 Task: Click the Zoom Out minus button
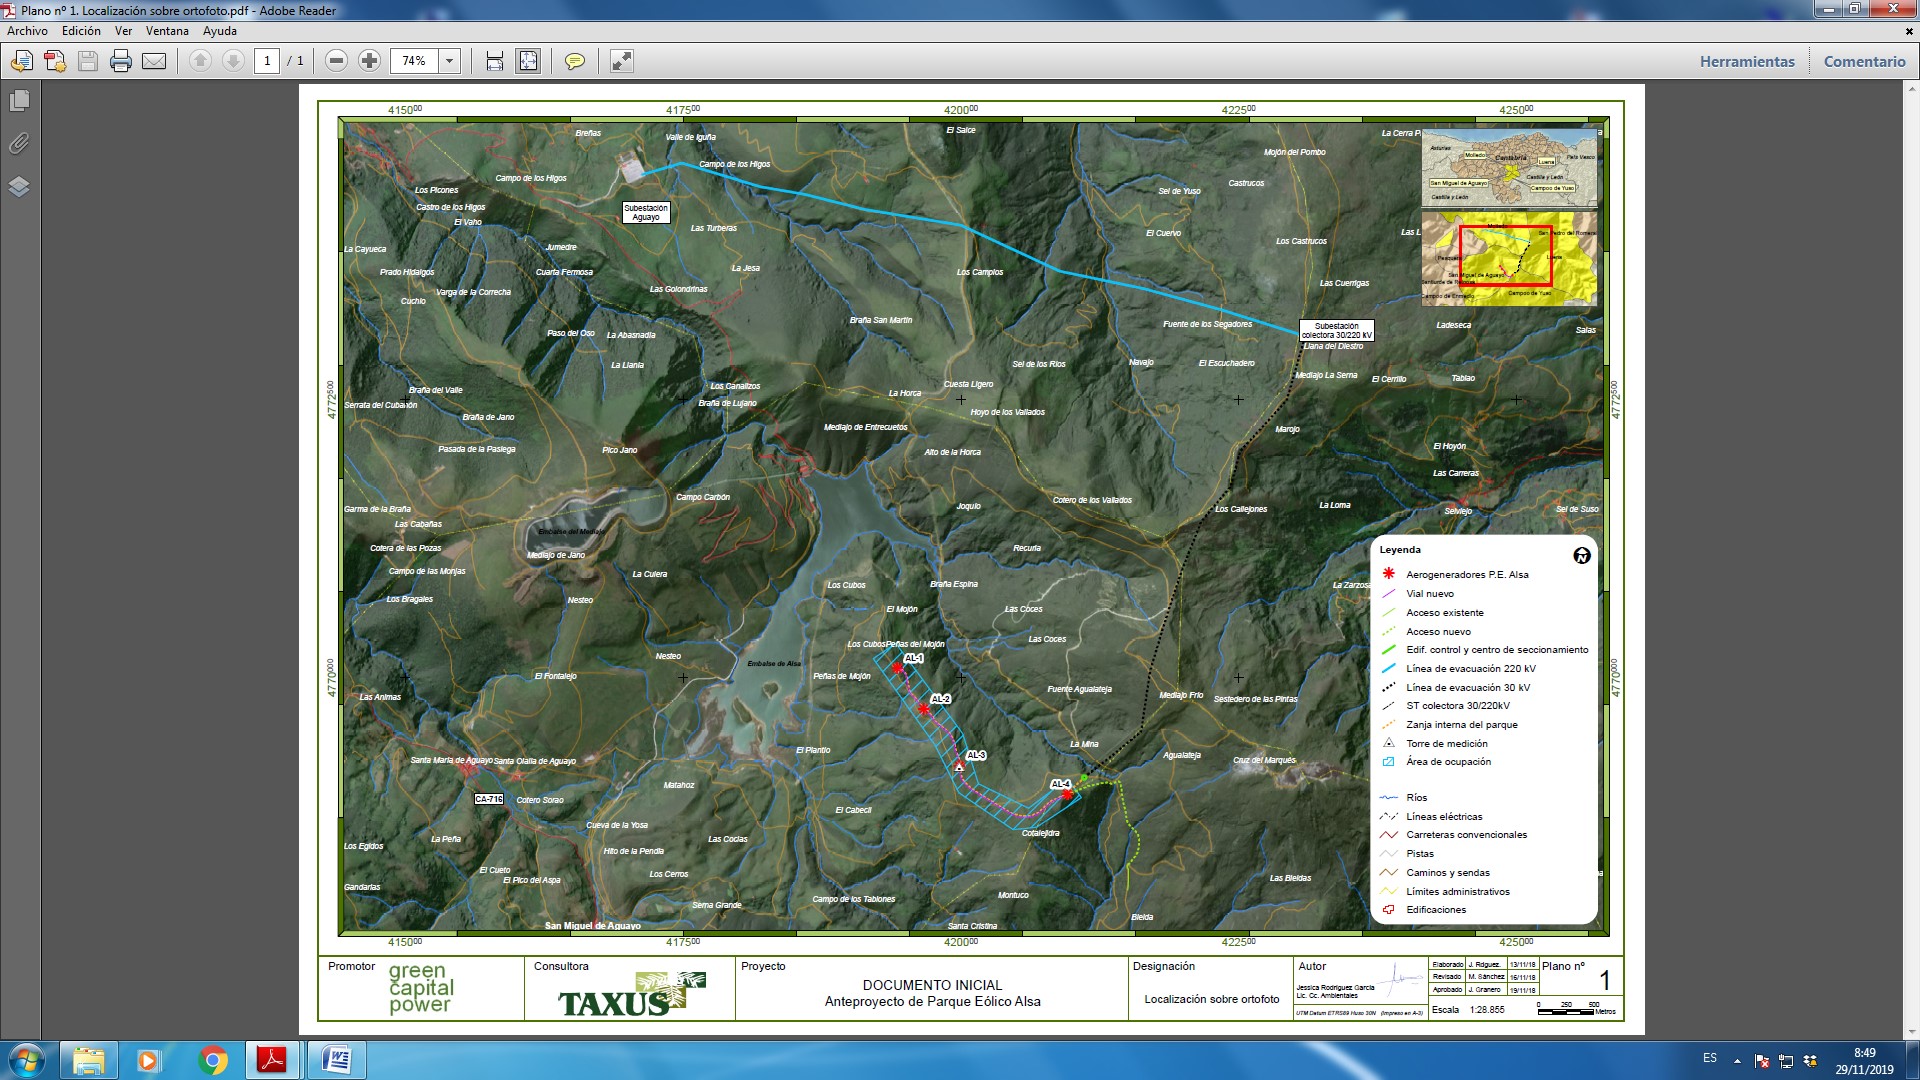click(x=337, y=61)
